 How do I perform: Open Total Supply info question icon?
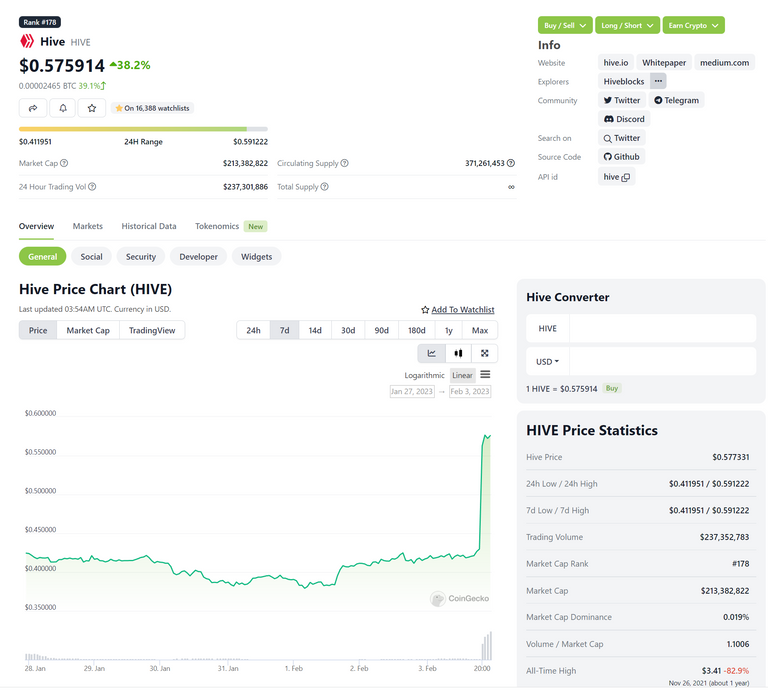pos(325,187)
